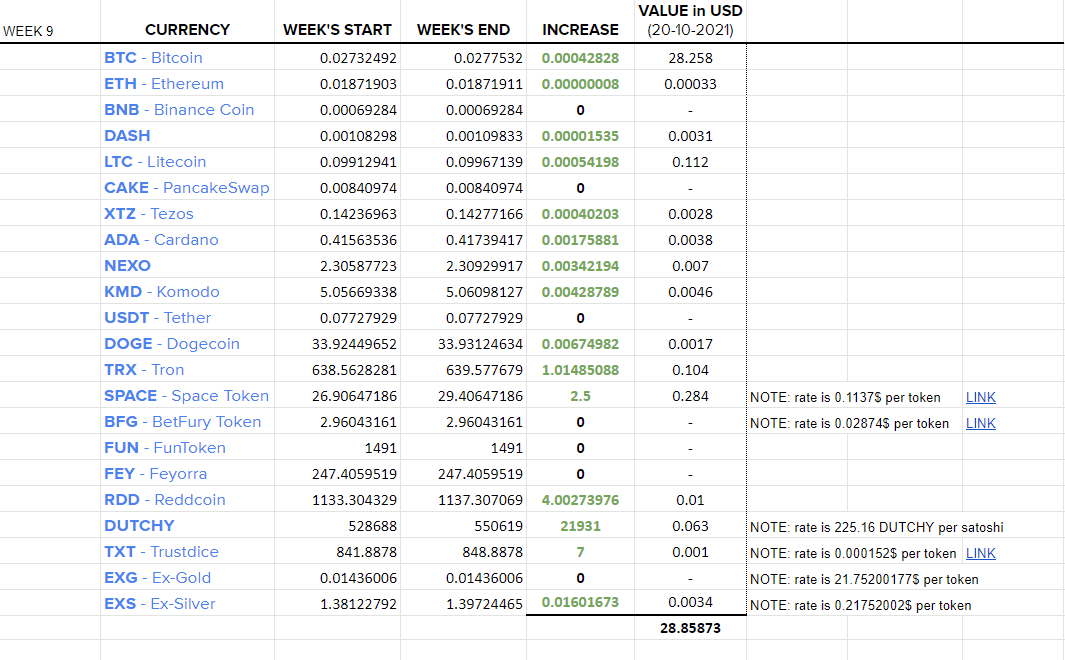Select Komodo week's start 5.05669338
This screenshot has width=1065, height=660.
click(x=358, y=292)
